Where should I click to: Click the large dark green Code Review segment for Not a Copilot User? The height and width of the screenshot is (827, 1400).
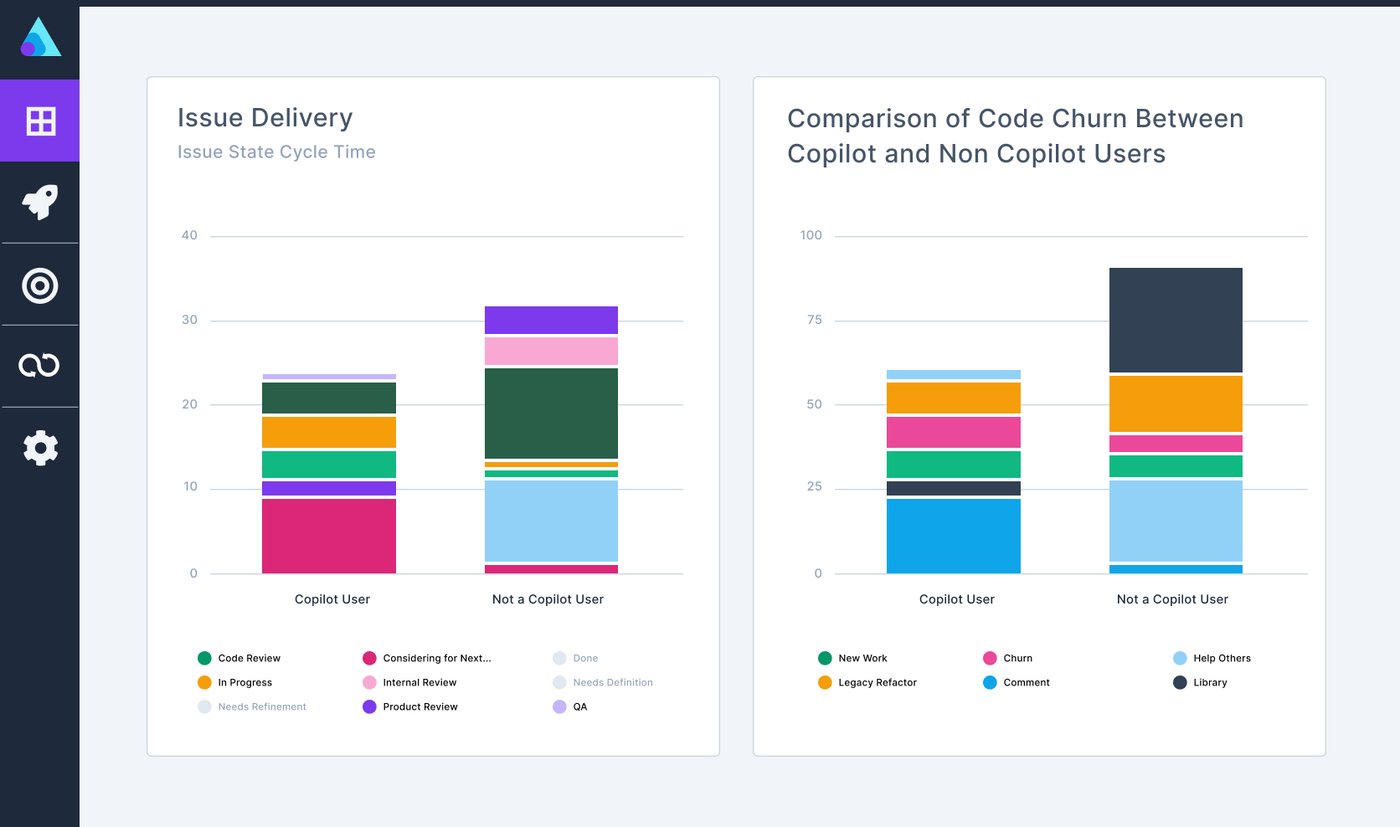551,413
